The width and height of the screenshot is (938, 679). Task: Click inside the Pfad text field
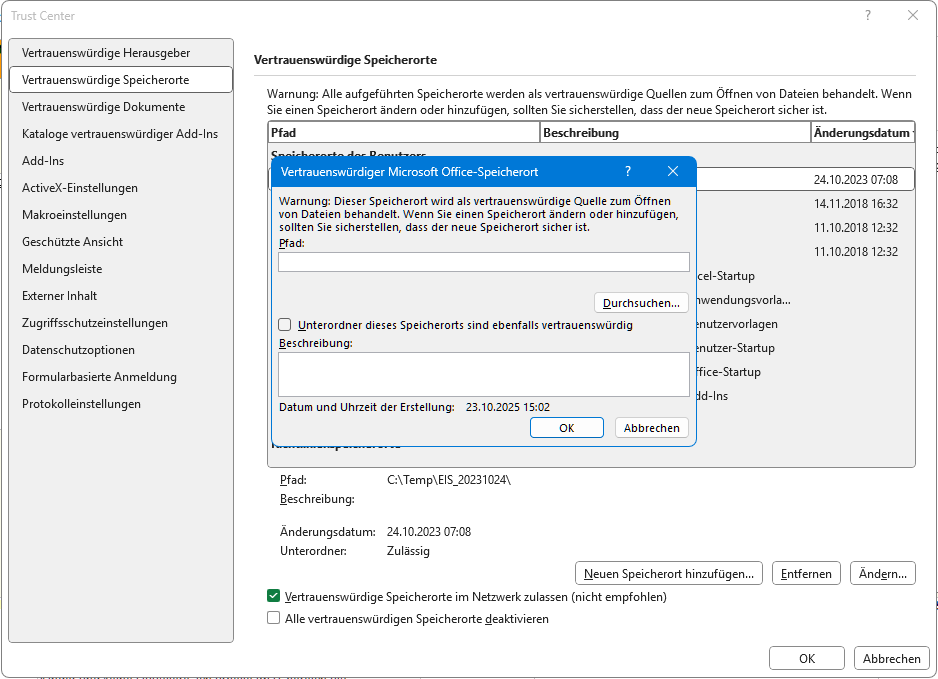pyautogui.click(x=483, y=262)
